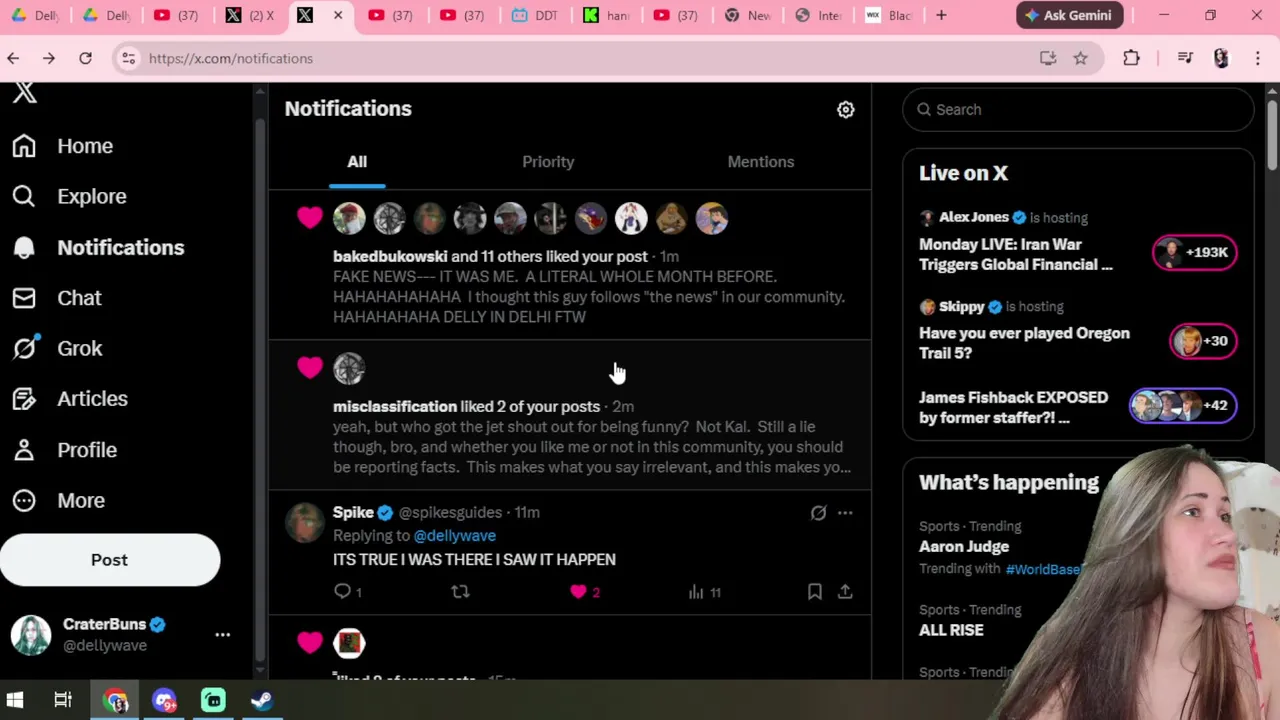The image size is (1280, 720).
Task: Click the address bar URL
Action: [231, 59]
